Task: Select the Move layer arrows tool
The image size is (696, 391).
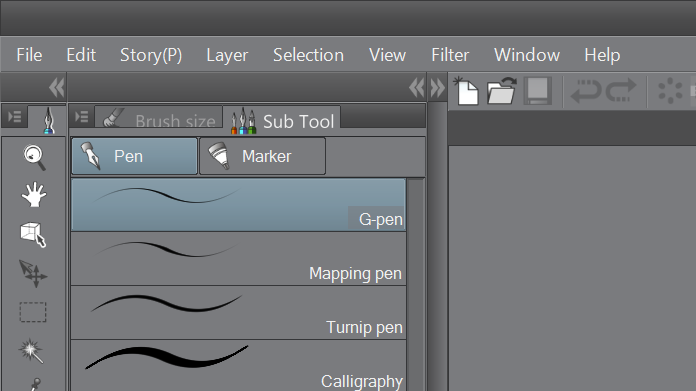Action: 33,274
